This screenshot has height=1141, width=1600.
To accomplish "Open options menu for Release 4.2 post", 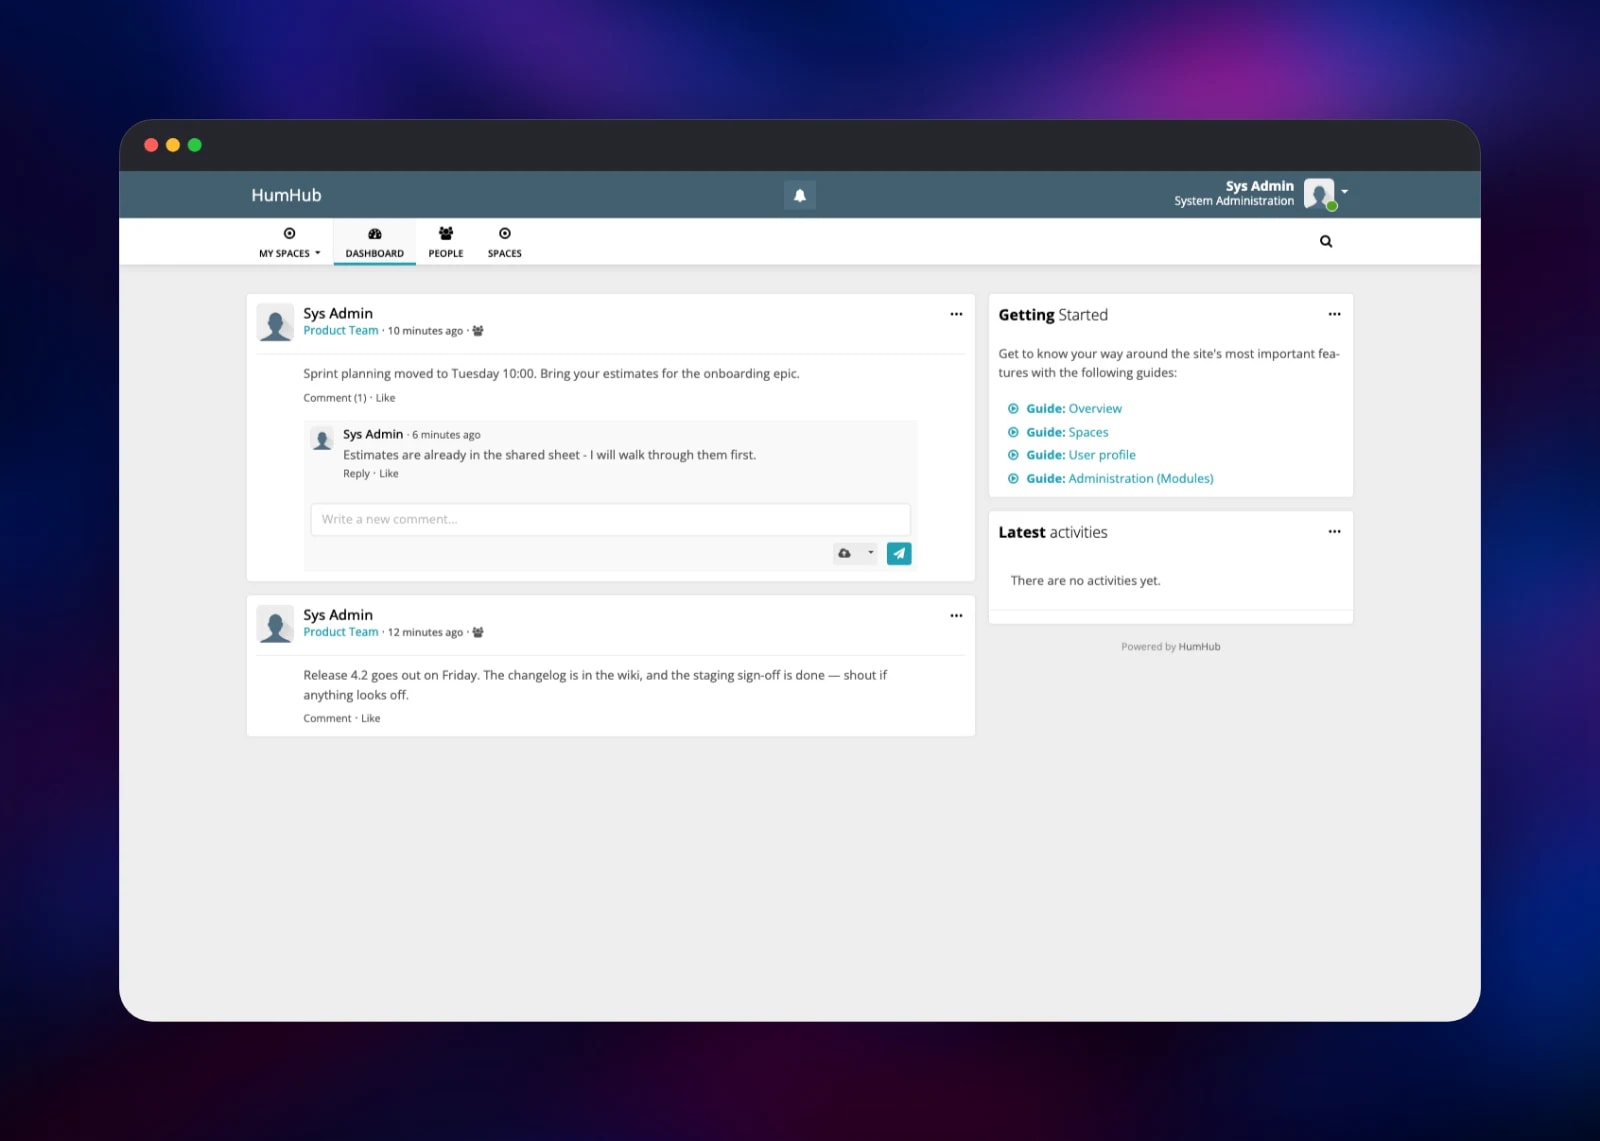I will pos(956,616).
